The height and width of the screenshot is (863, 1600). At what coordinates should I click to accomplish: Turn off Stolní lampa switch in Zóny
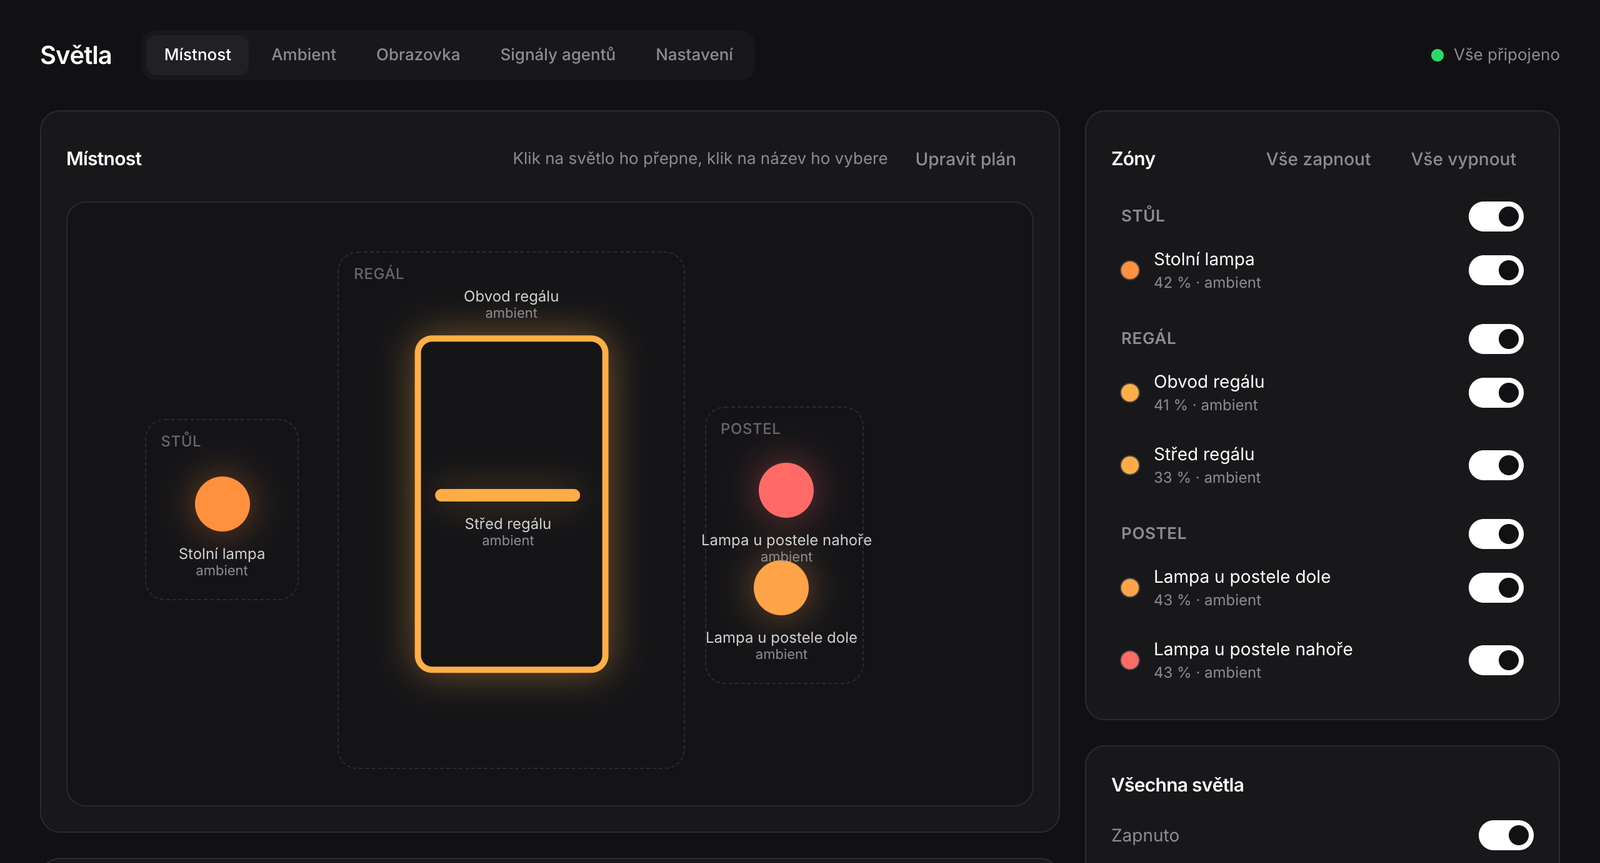(x=1496, y=270)
